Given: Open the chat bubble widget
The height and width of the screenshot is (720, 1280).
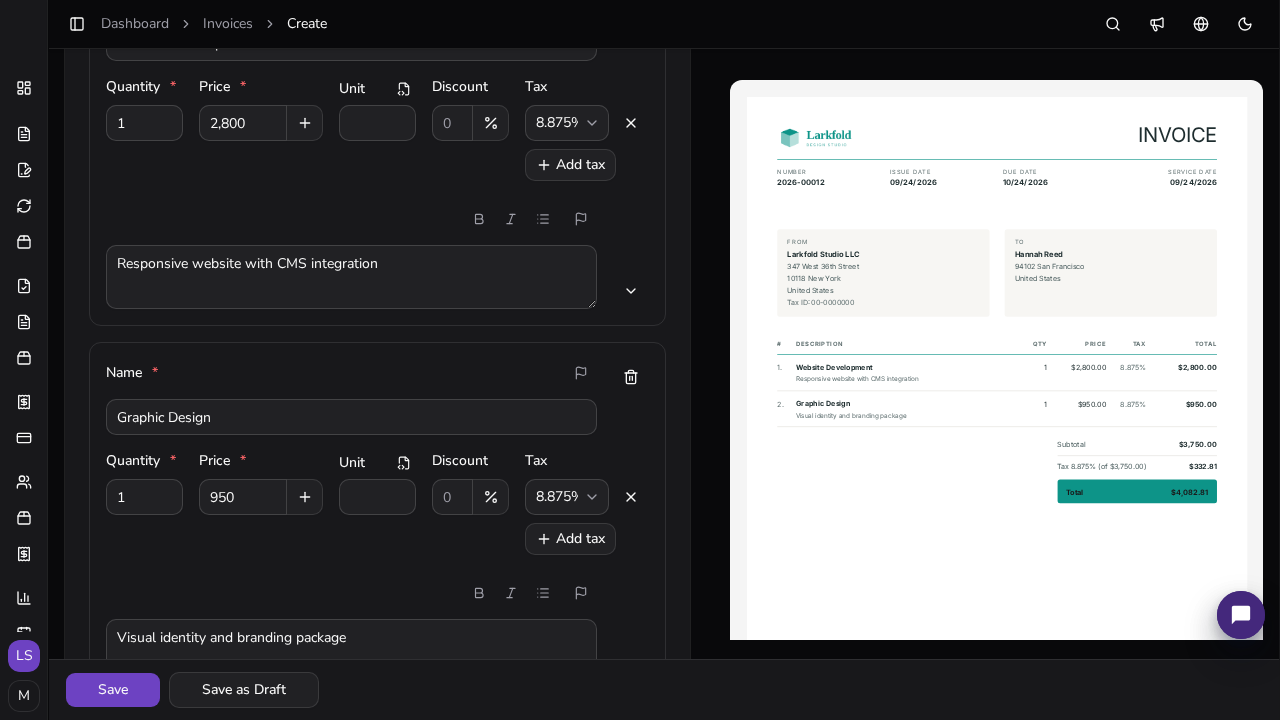Looking at the screenshot, I should 1241,615.
